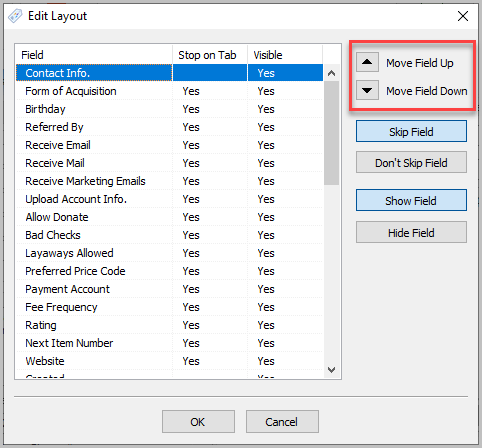Click Visible value for Rating

click(266, 325)
